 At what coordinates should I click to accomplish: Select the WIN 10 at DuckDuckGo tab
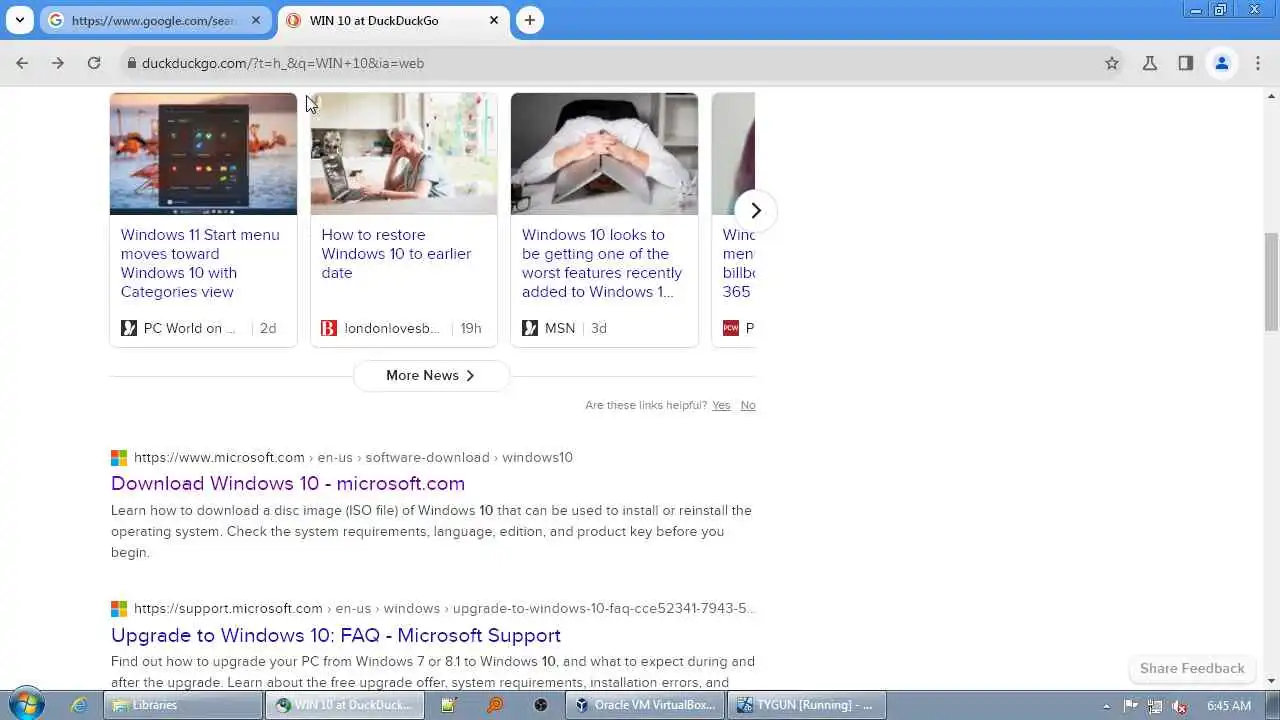pyautogui.click(x=393, y=20)
